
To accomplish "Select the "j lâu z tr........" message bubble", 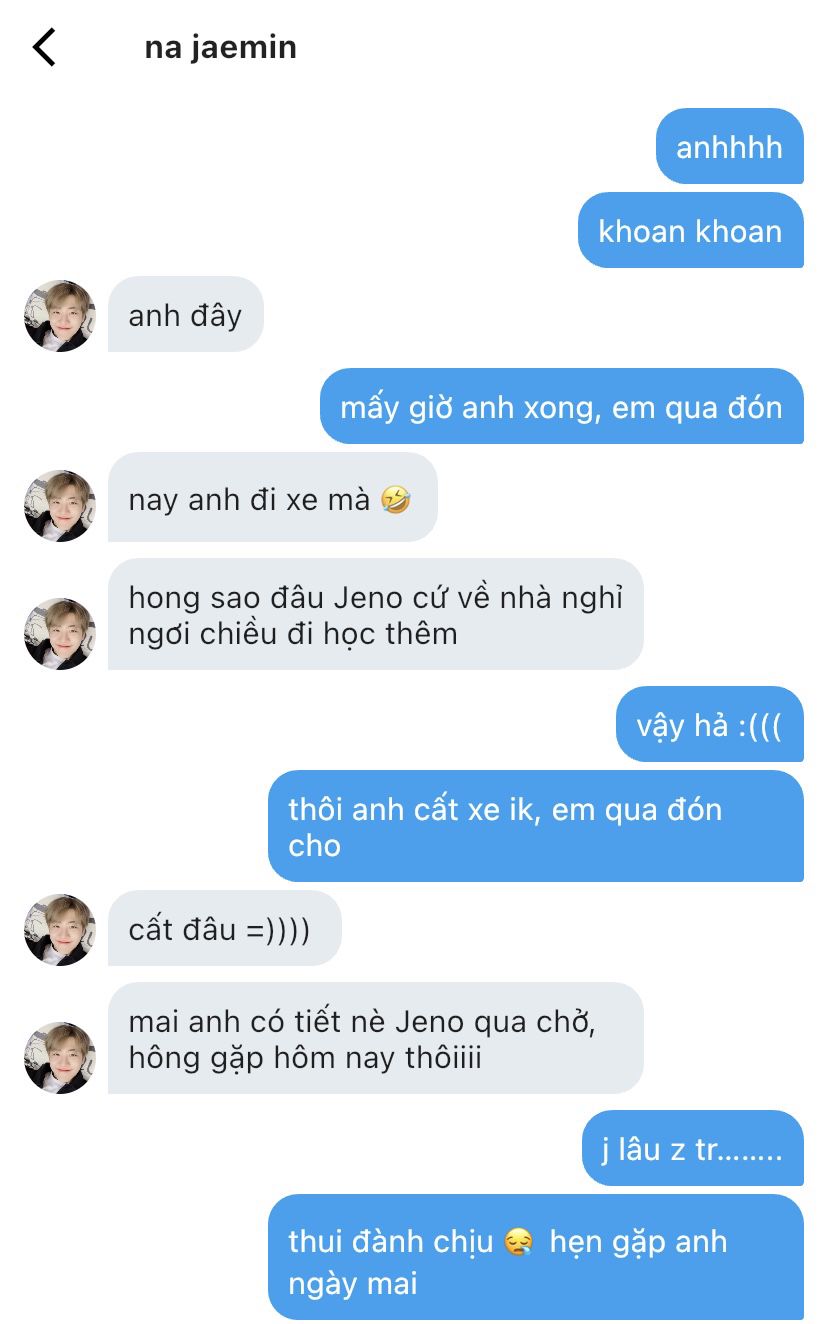I will 692,1148.
